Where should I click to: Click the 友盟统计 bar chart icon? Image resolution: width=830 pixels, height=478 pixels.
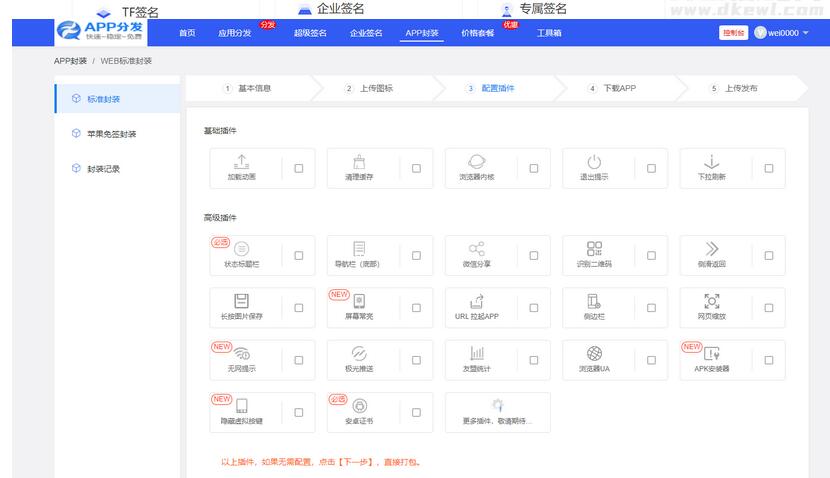pos(477,353)
